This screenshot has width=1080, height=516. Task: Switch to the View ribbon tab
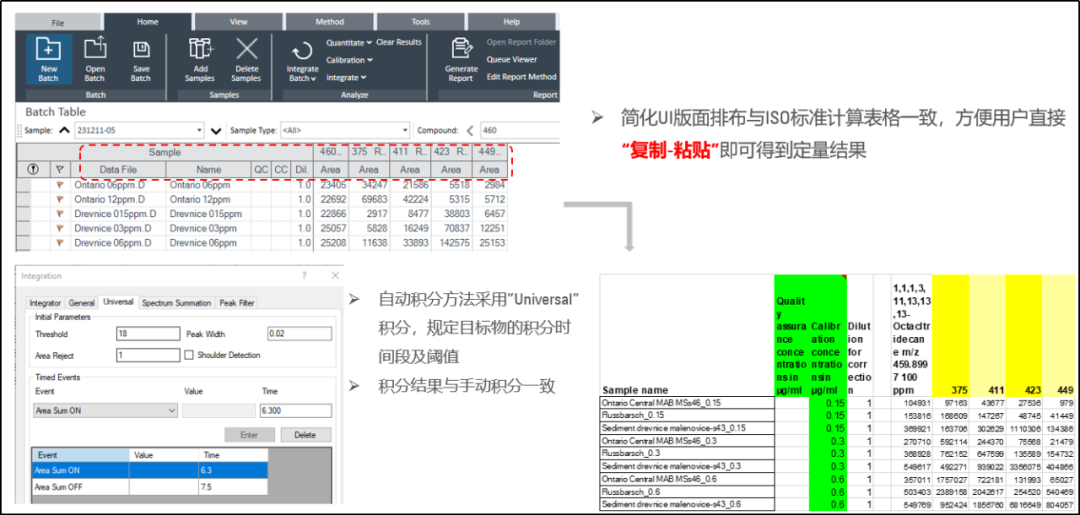click(x=239, y=22)
